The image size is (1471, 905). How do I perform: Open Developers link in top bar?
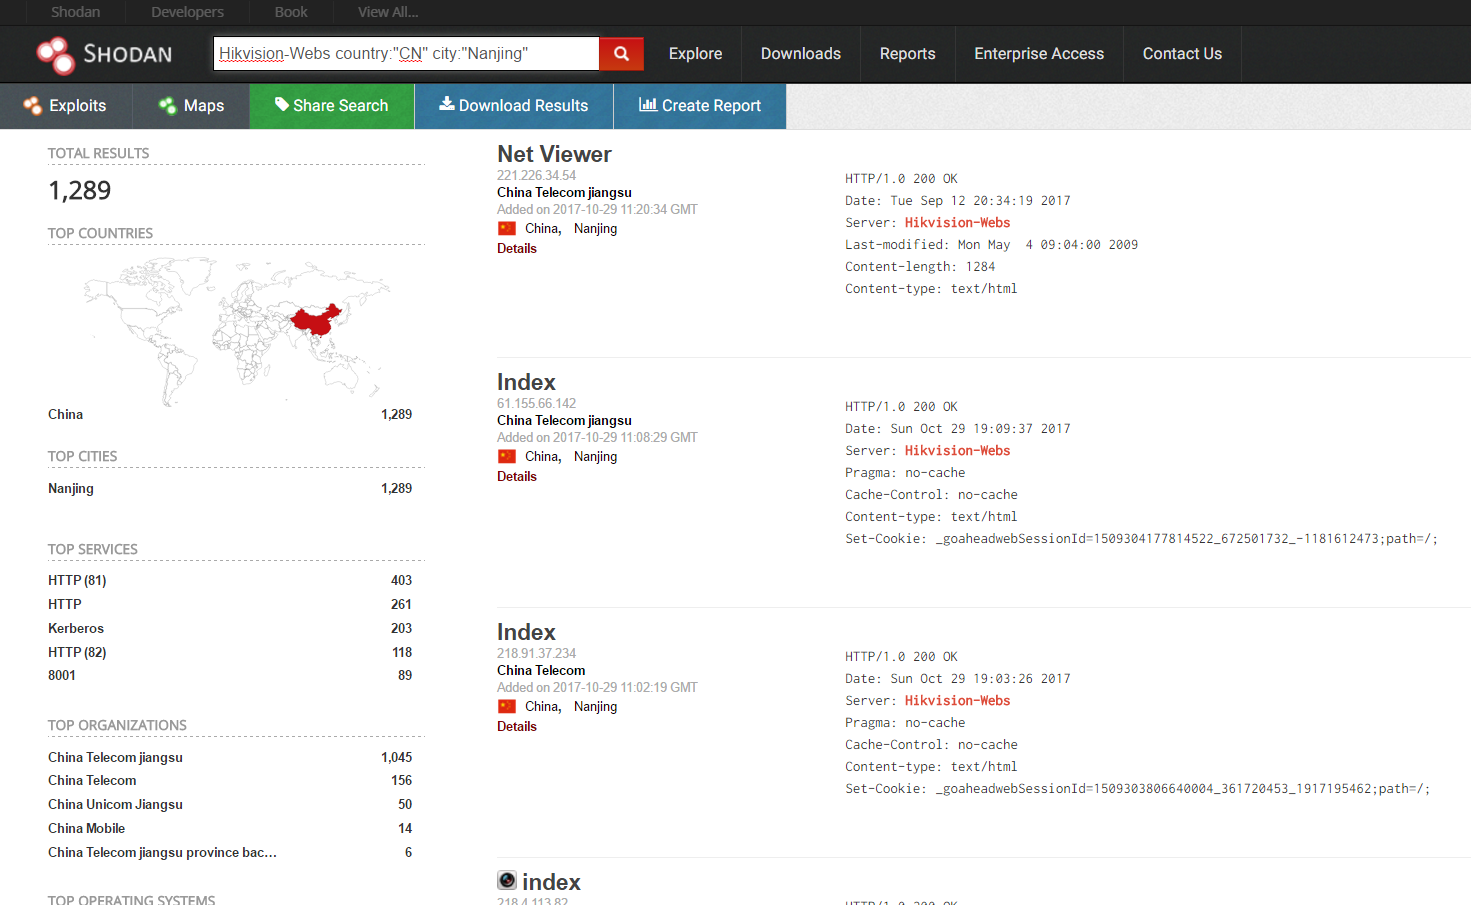tap(187, 12)
